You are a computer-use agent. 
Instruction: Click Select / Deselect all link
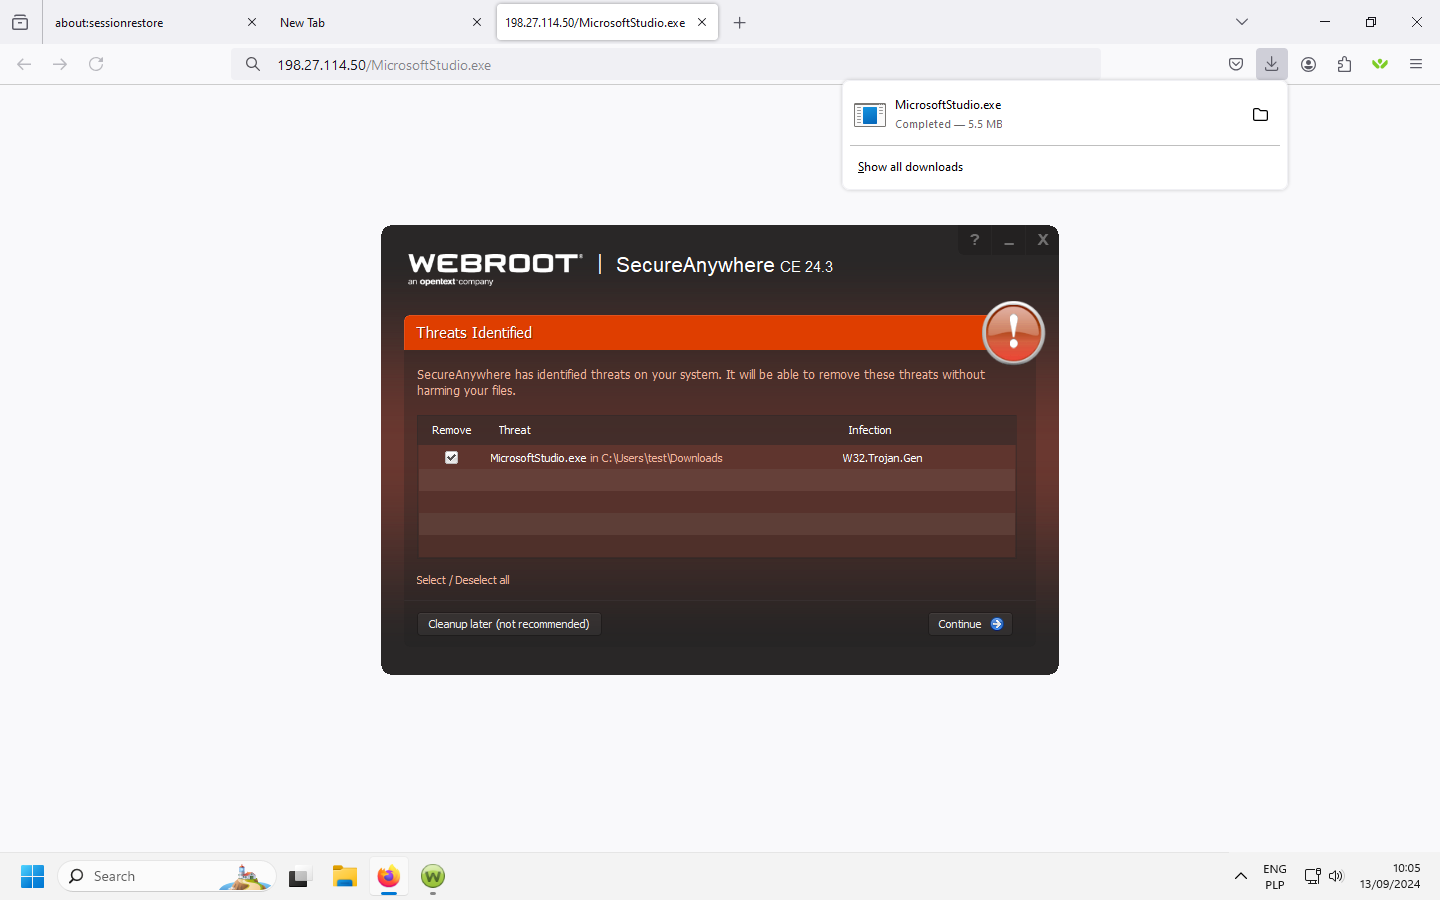coord(463,580)
